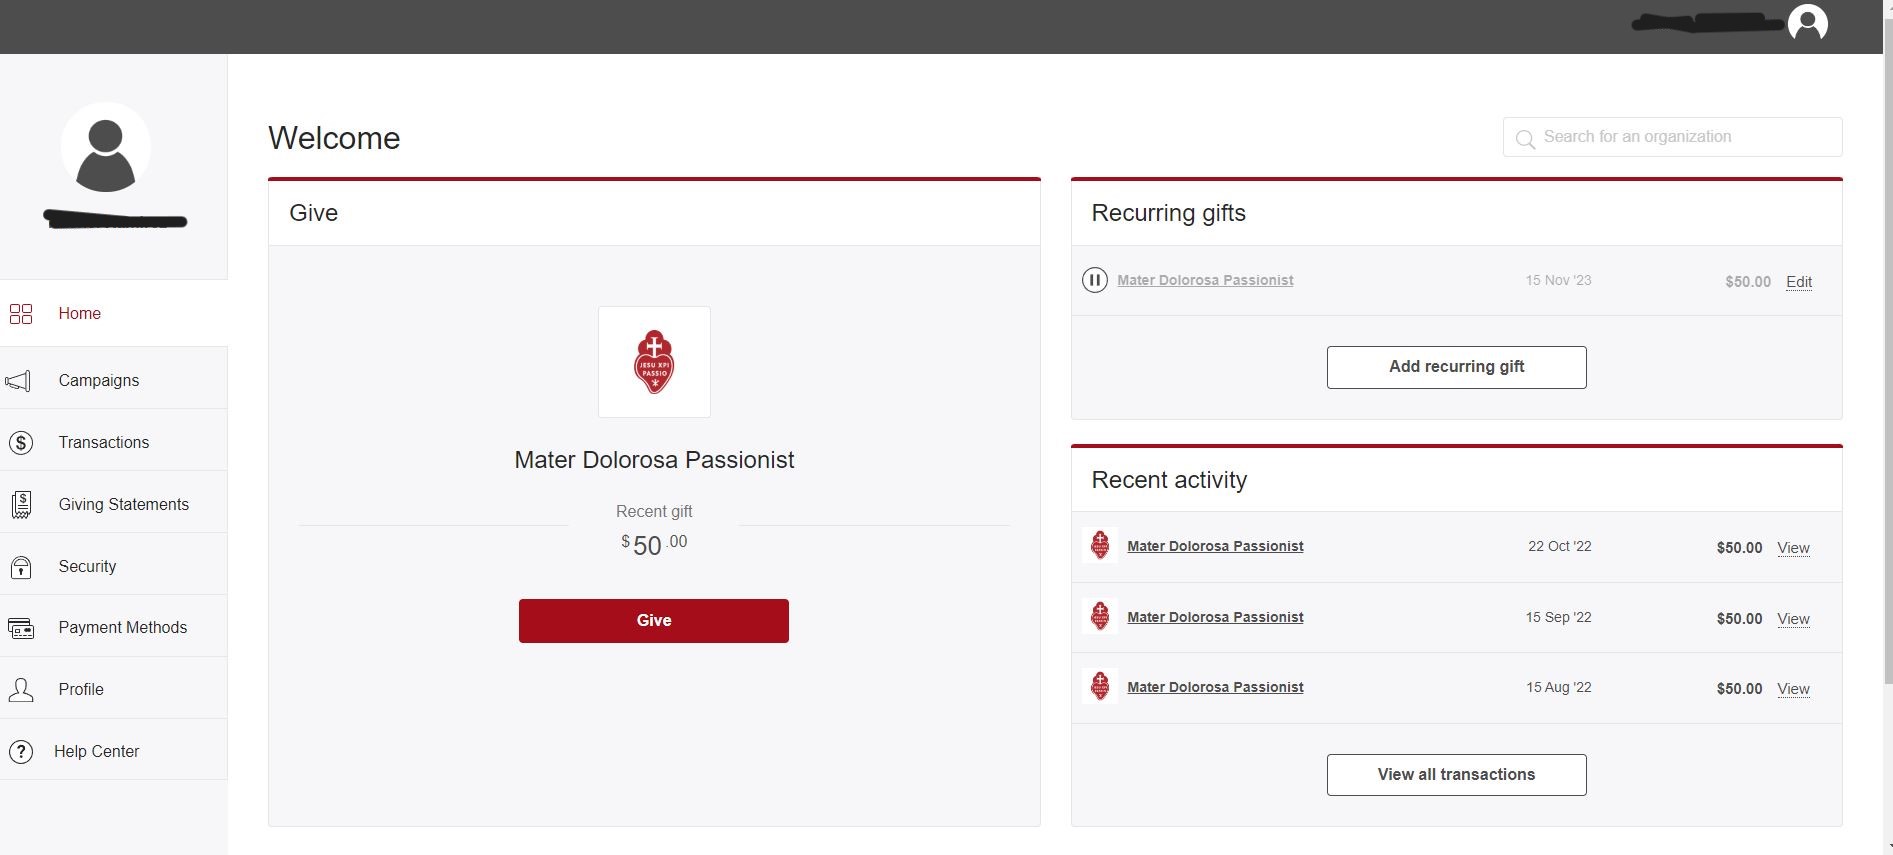Click the Campaigns megaphone icon

tap(19, 381)
